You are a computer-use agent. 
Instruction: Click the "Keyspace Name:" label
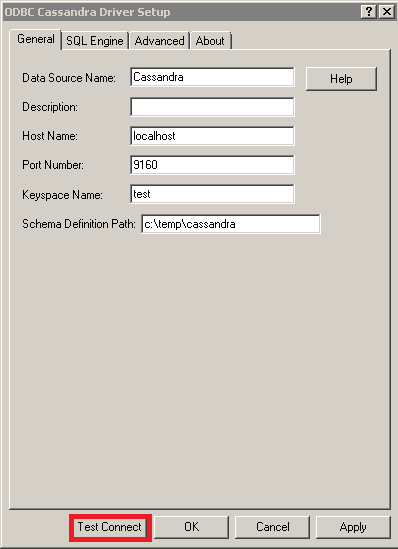click(62, 195)
